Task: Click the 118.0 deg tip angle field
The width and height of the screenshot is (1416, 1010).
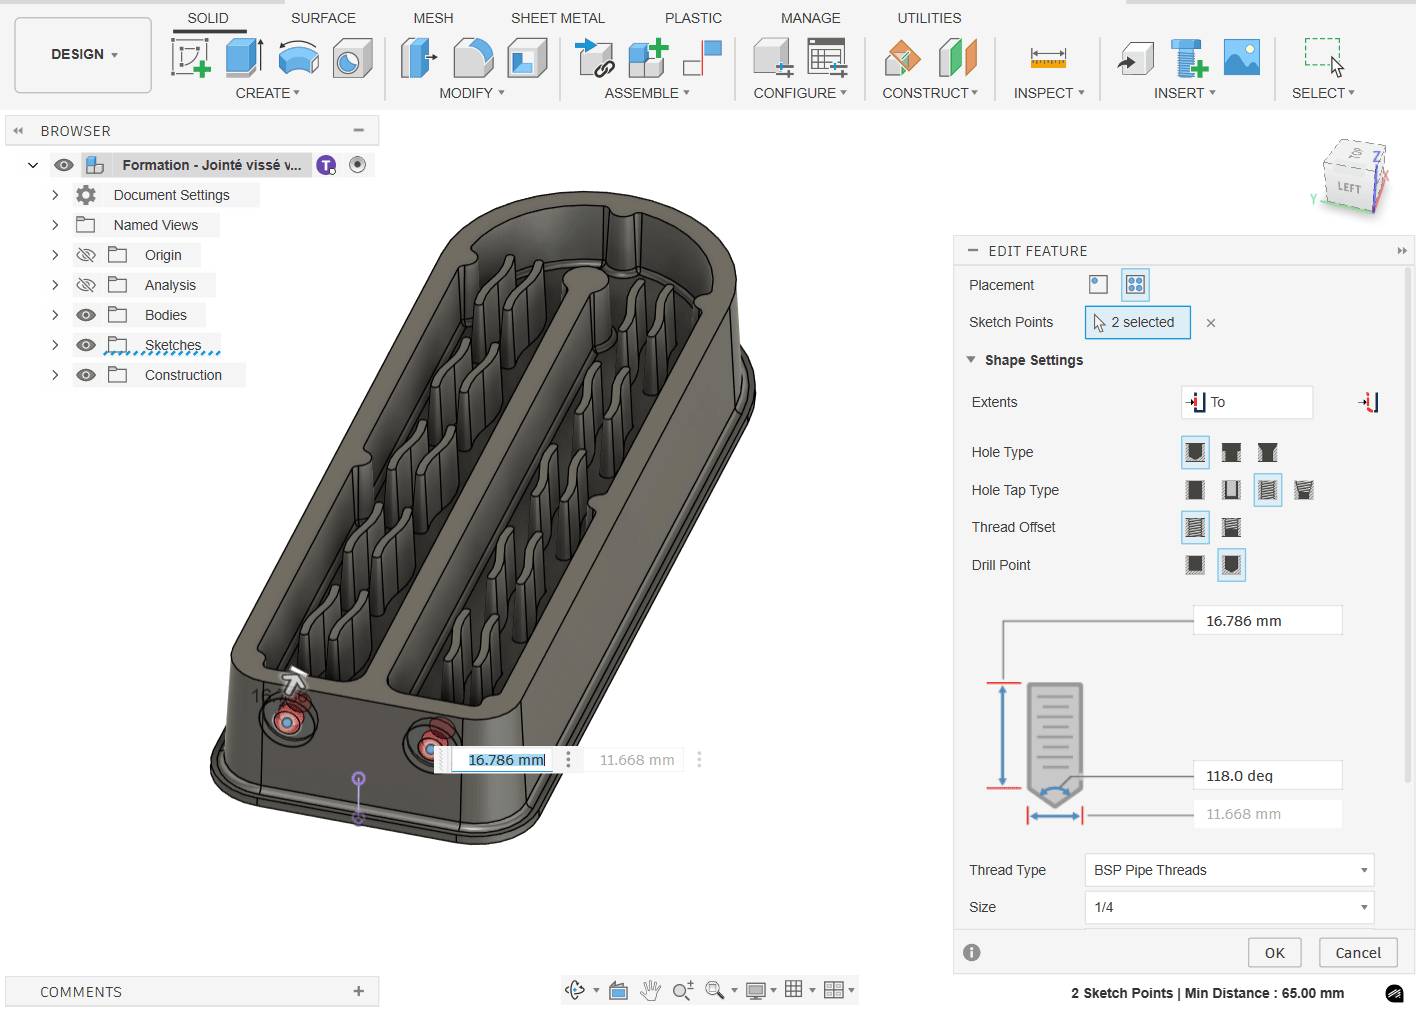Action: click(1266, 776)
